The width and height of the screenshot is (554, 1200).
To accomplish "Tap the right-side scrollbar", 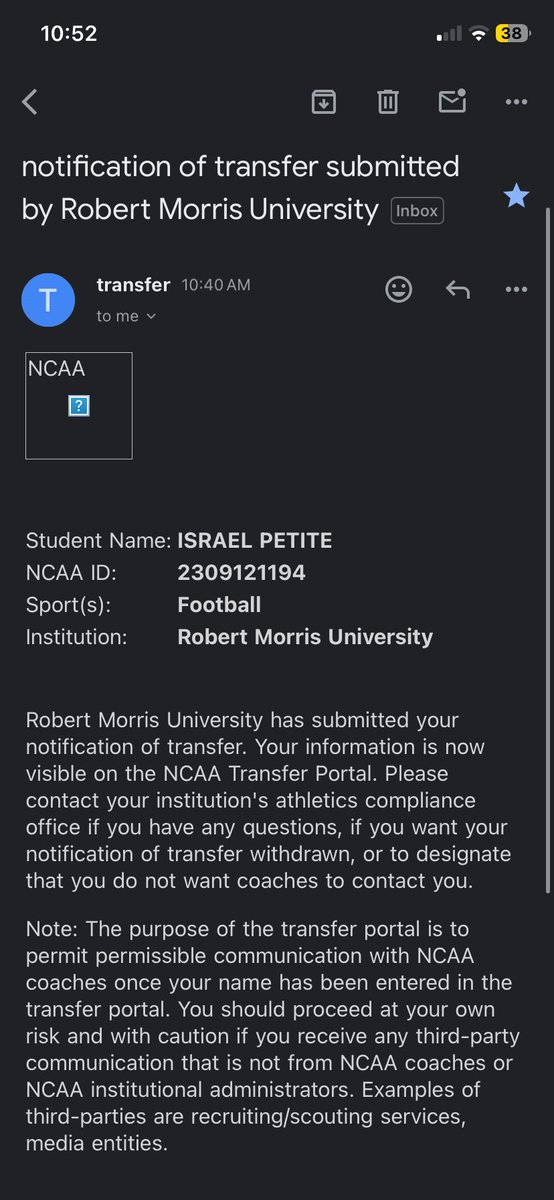I will tap(547, 550).
